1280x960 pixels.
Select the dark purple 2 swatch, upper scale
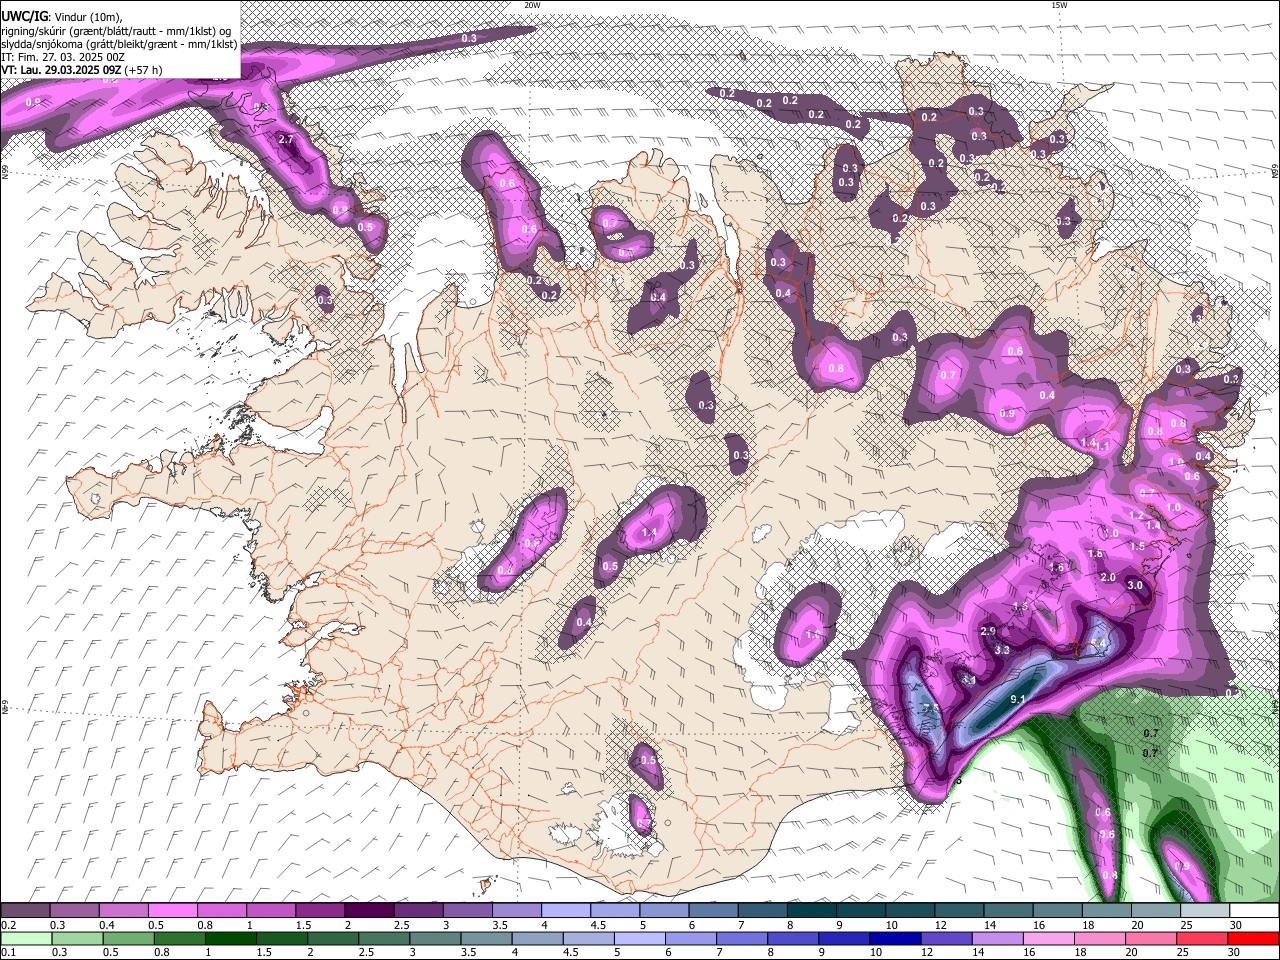click(x=369, y=911)
